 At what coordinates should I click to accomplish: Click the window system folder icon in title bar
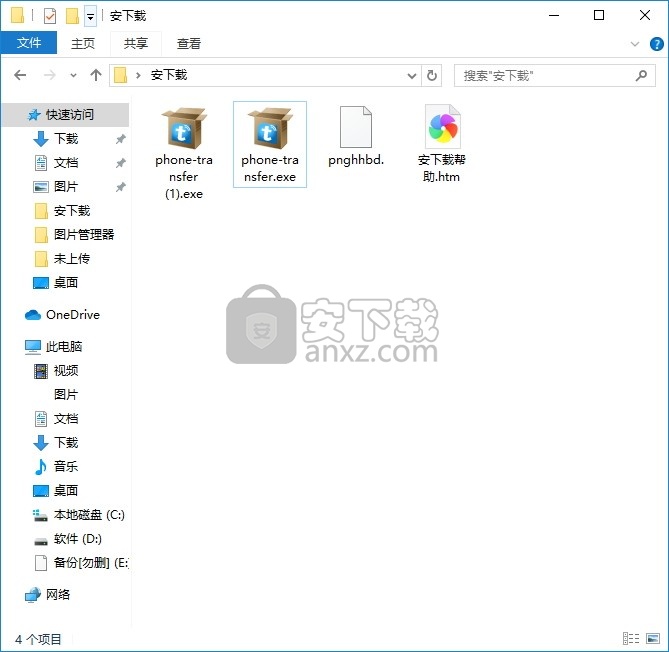click(17, 15)
